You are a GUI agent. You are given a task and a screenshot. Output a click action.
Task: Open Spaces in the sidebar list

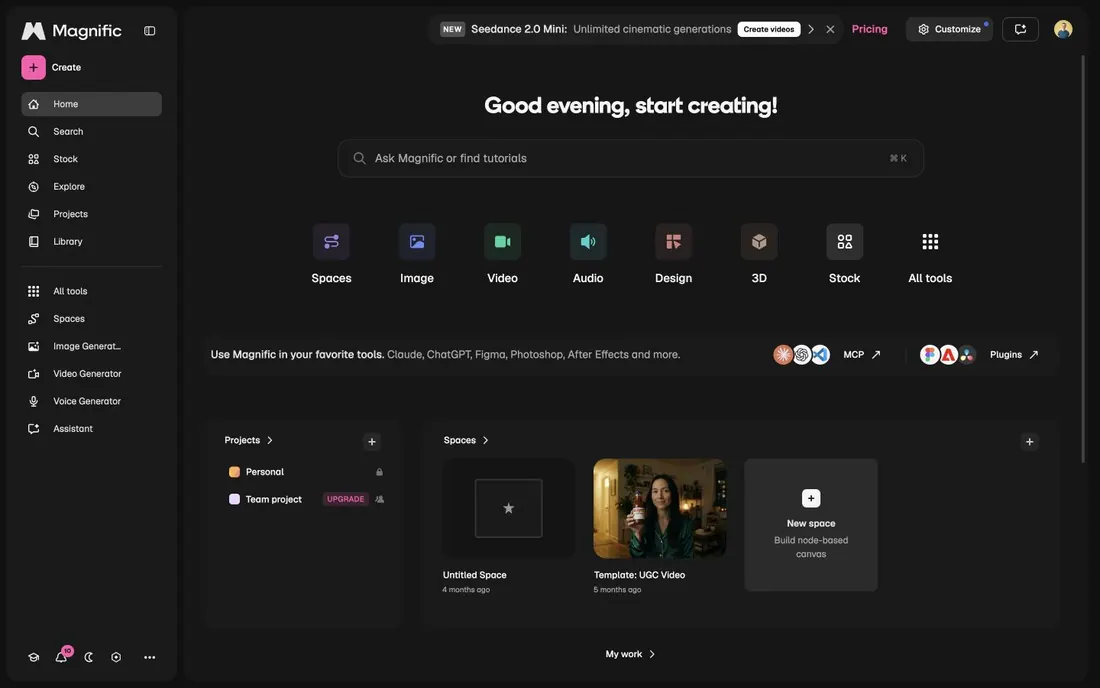(x=91, y=318)
